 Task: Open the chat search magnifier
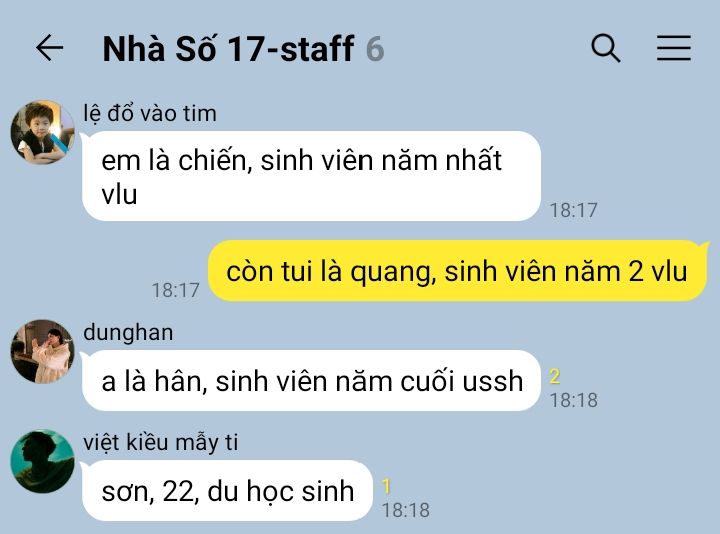pos(606,47)
